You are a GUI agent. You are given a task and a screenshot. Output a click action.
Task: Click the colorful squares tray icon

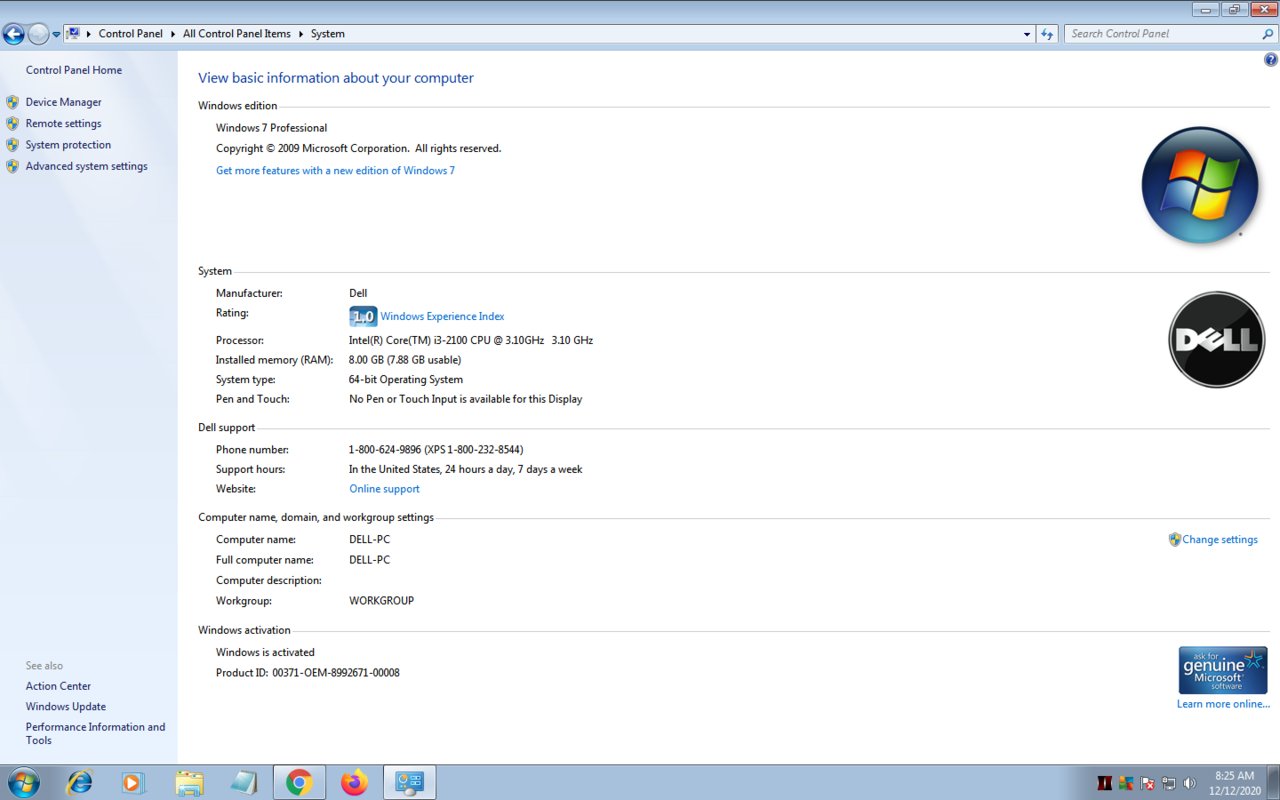[x=1126, y=783]
